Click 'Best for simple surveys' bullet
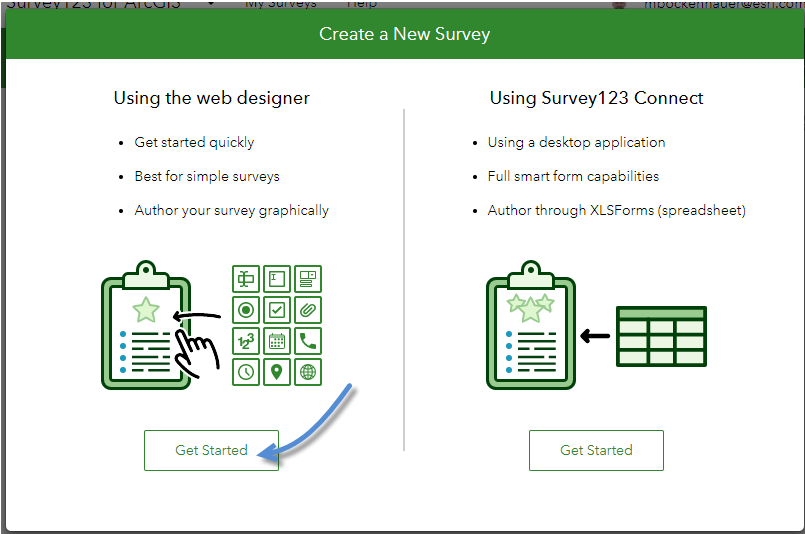This screenshot has width=805, height=534. tap(207, 176)
